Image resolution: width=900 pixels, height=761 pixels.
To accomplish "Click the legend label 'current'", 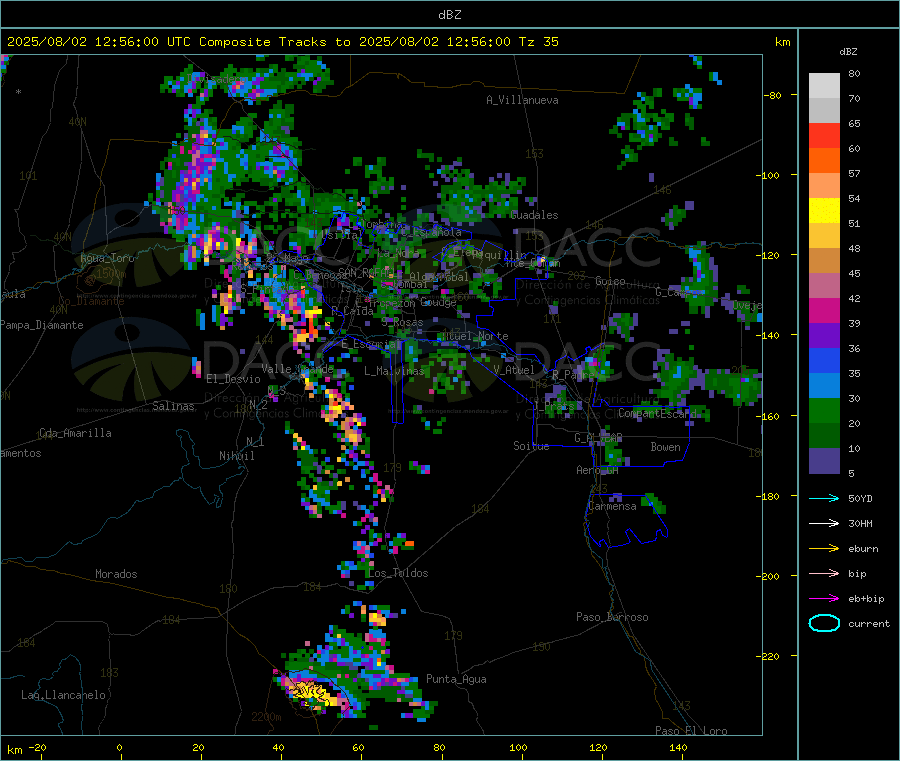I will point(869,624).
